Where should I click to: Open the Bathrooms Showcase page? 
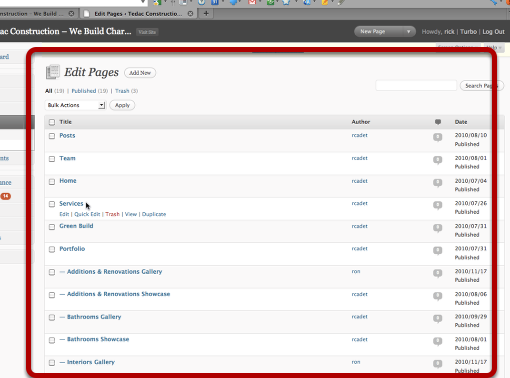pyautogui.click(x=98, y=339)
